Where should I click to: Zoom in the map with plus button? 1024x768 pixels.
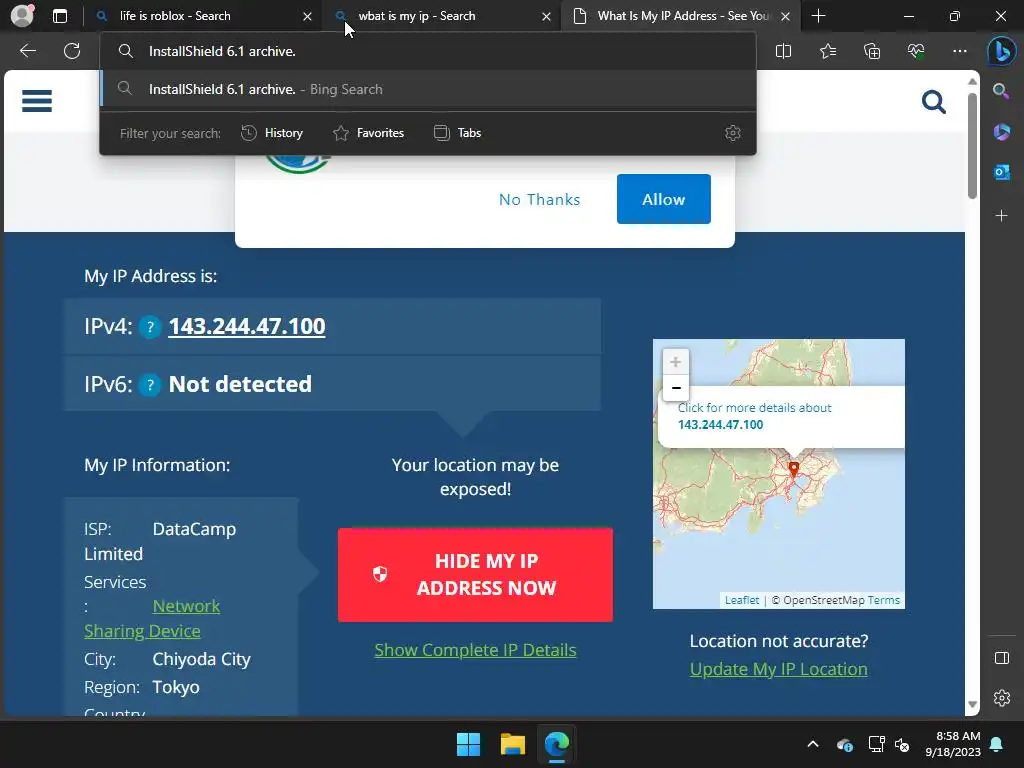pyautogui.click(x=676, y=362)
